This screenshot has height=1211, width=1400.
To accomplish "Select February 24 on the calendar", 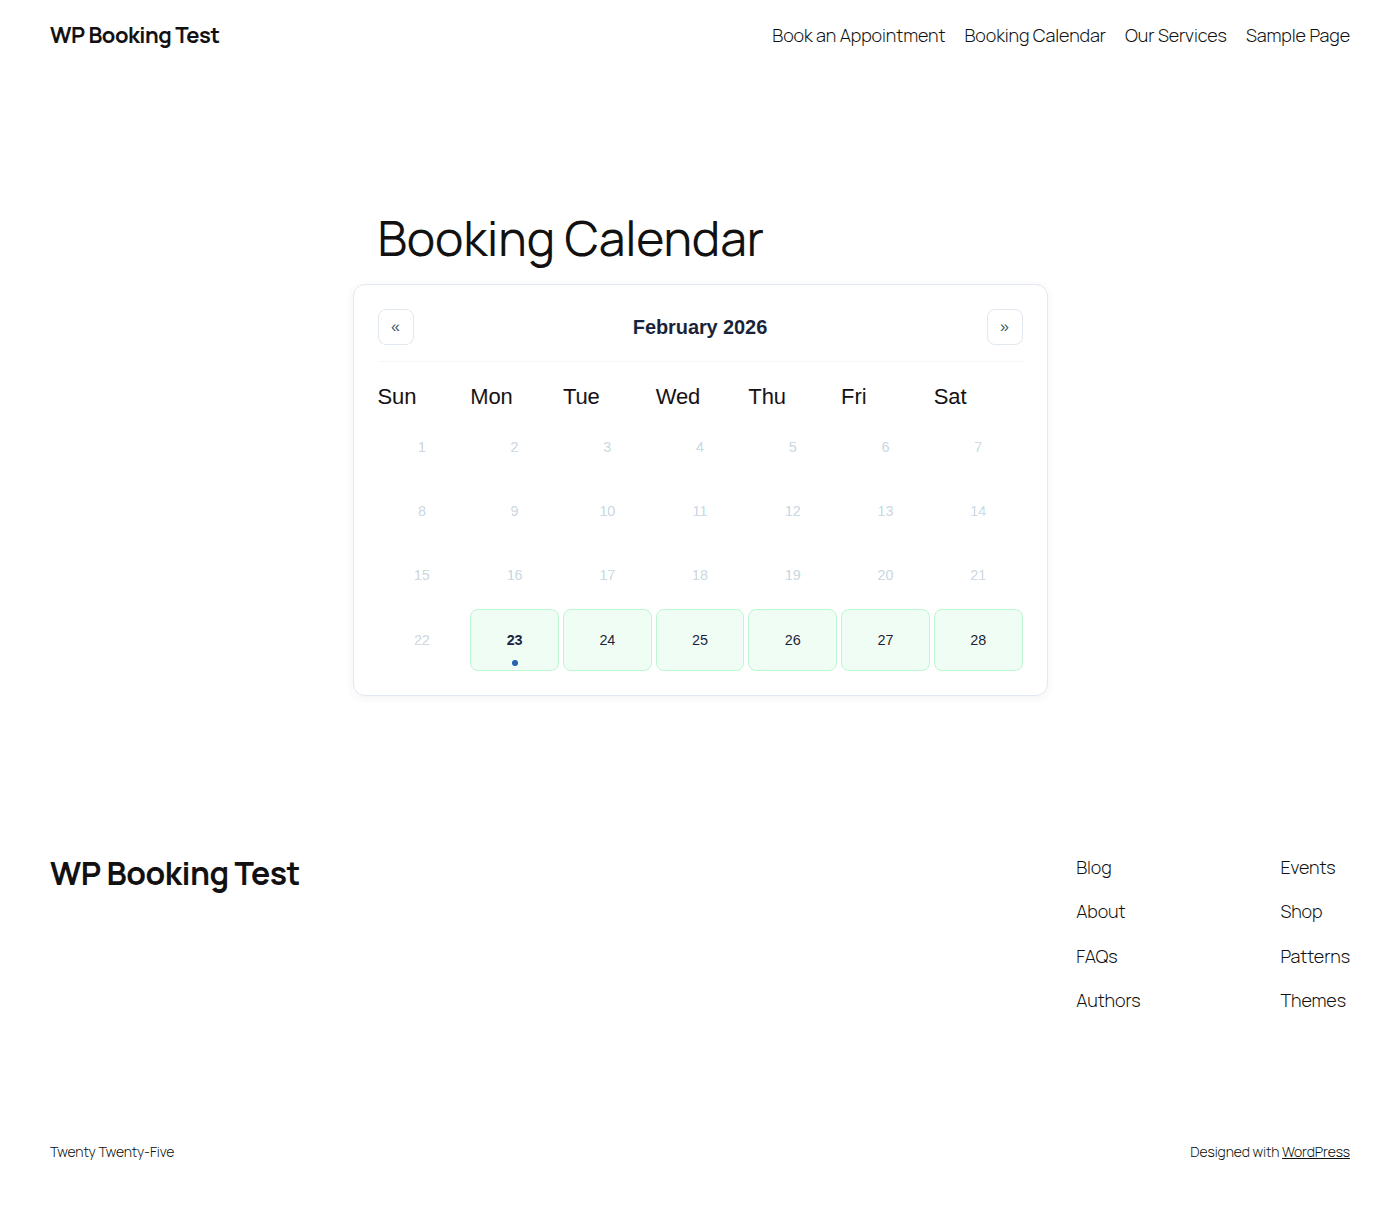I will pos(607,640).
